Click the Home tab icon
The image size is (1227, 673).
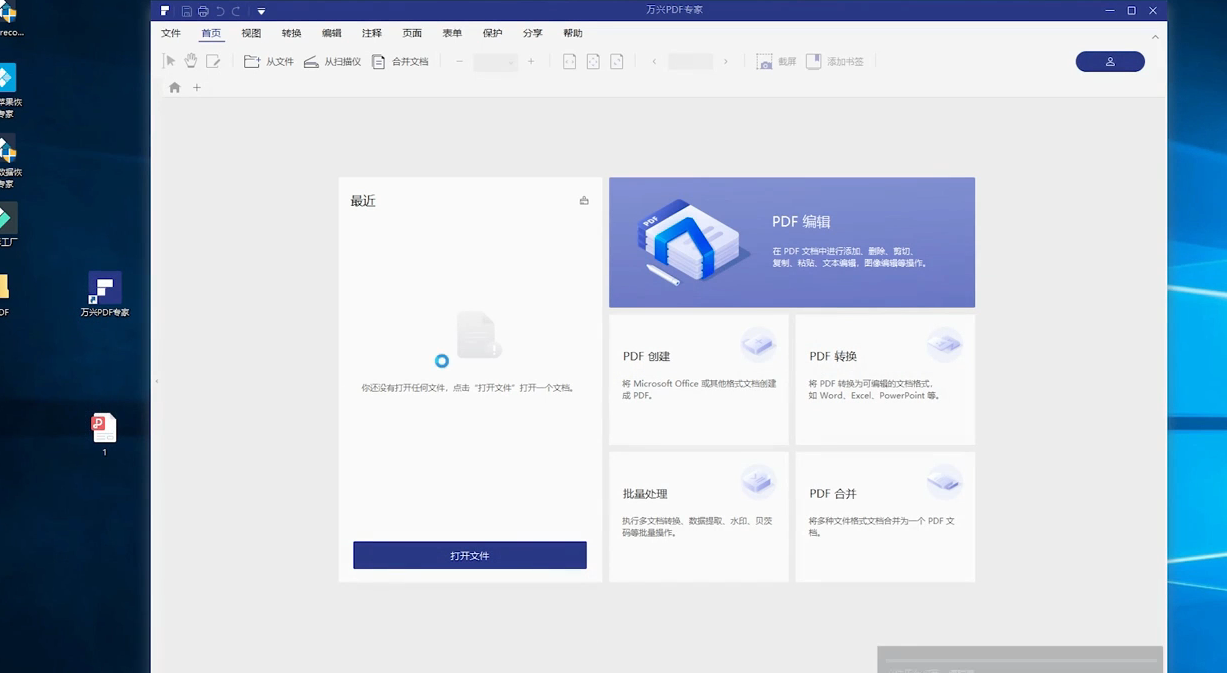pos(175,88)
